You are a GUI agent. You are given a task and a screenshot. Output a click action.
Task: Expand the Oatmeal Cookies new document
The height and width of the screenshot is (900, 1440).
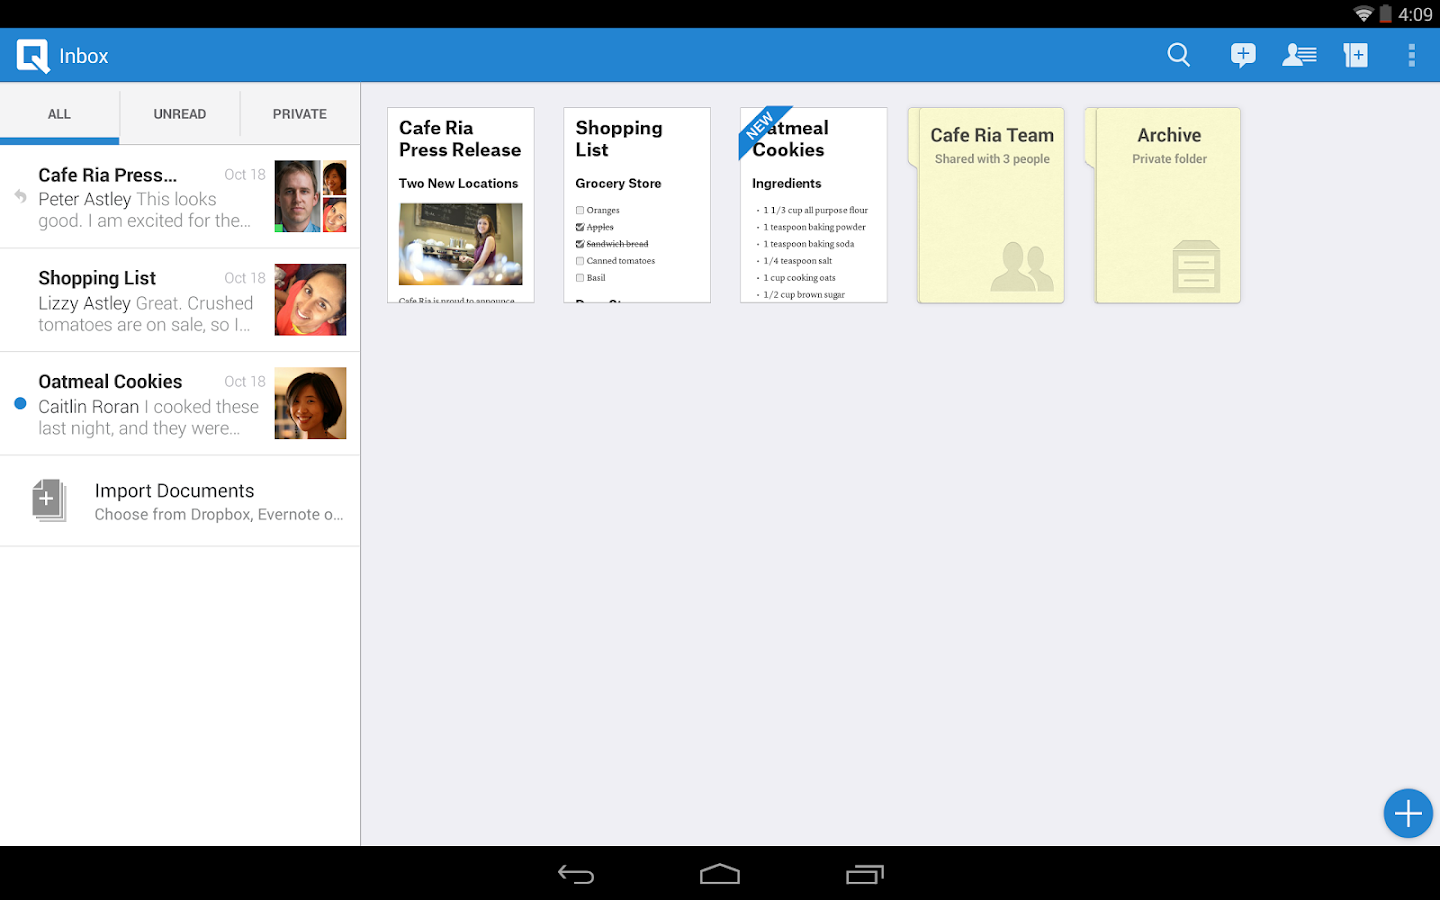click(x=813, y=205)
